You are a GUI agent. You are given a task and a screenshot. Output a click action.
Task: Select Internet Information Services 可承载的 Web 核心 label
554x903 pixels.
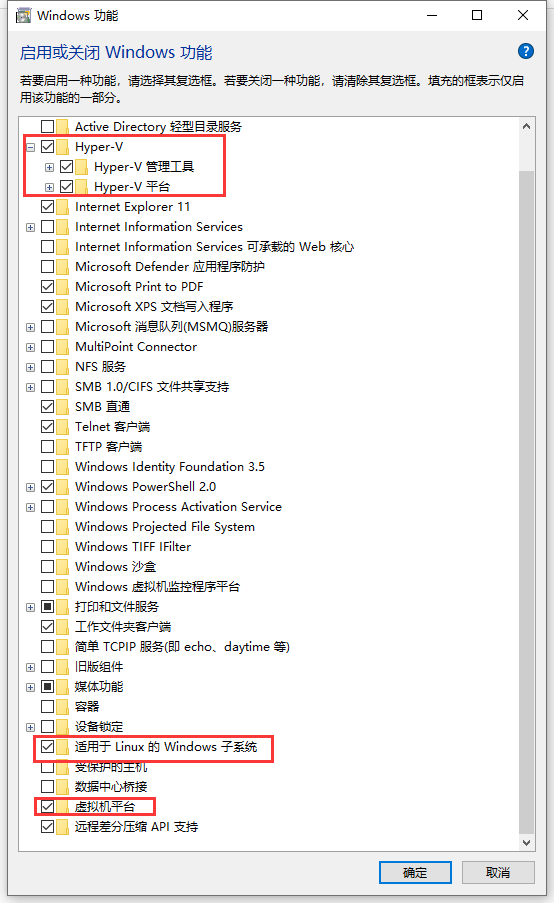[x=214, y=246]
